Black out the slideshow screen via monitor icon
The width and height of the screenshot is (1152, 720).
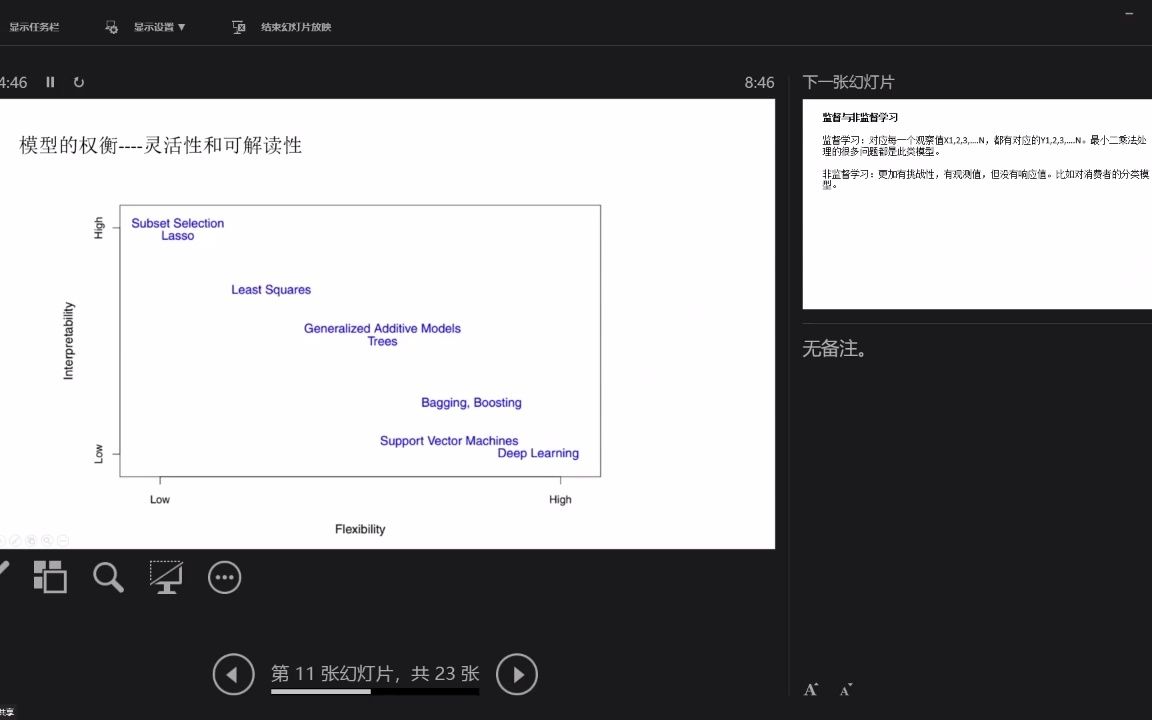click(x=166, y=577)
